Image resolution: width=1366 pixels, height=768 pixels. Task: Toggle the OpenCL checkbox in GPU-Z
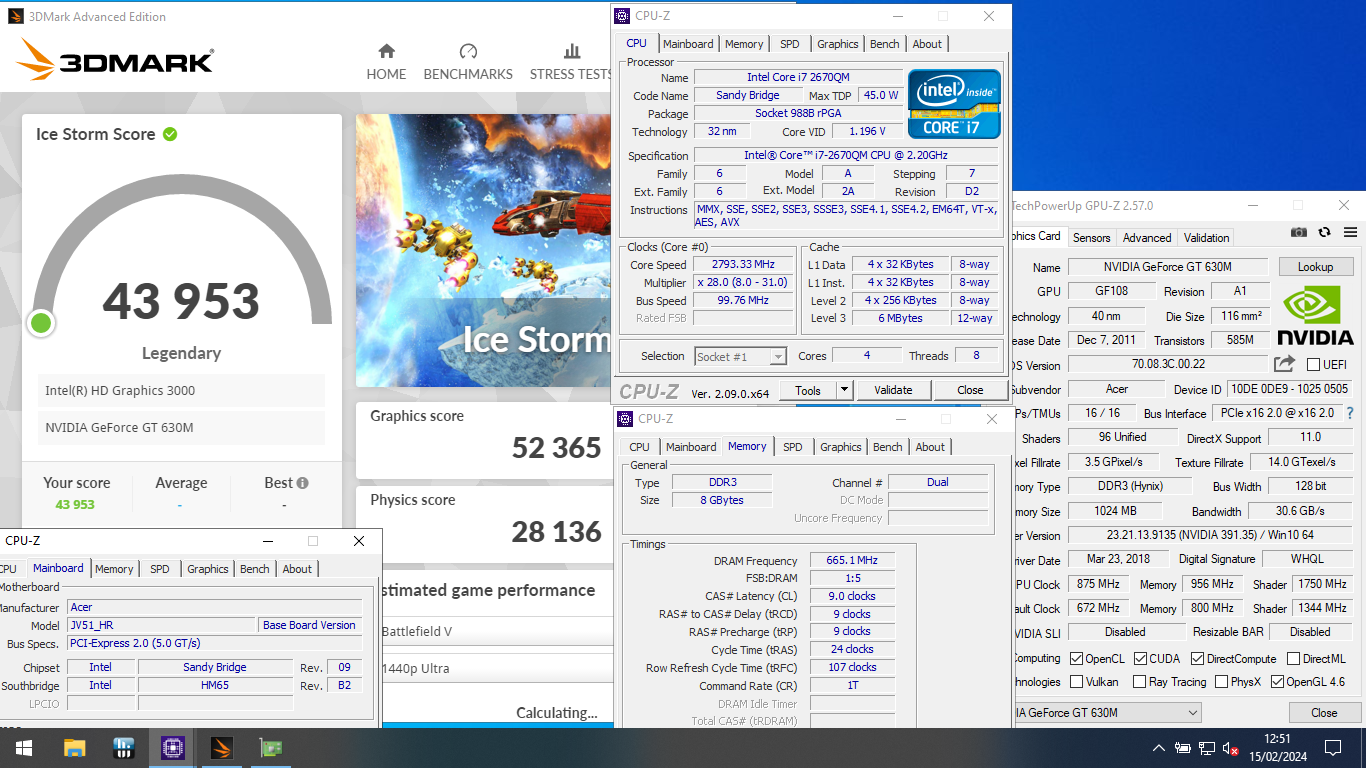[1076, 659]
